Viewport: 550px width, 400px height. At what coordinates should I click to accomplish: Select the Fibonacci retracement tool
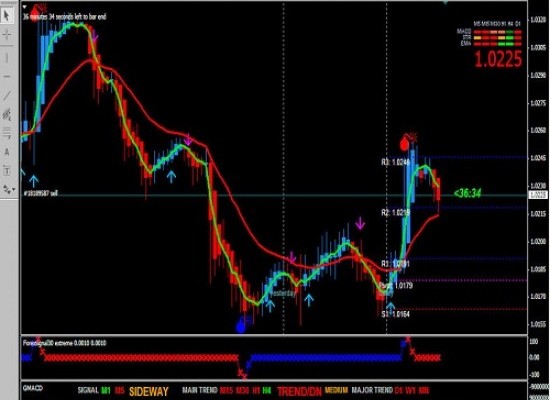[7, 133]
